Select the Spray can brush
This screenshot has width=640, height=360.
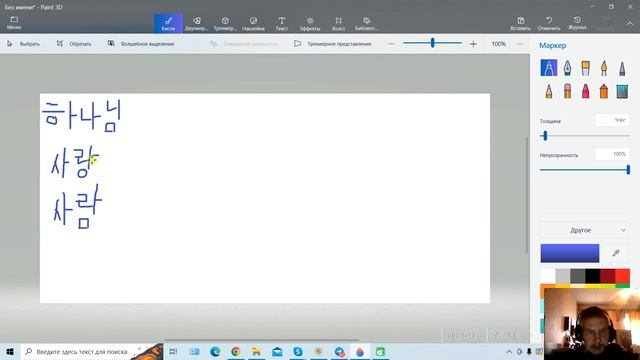click(604, 91)
